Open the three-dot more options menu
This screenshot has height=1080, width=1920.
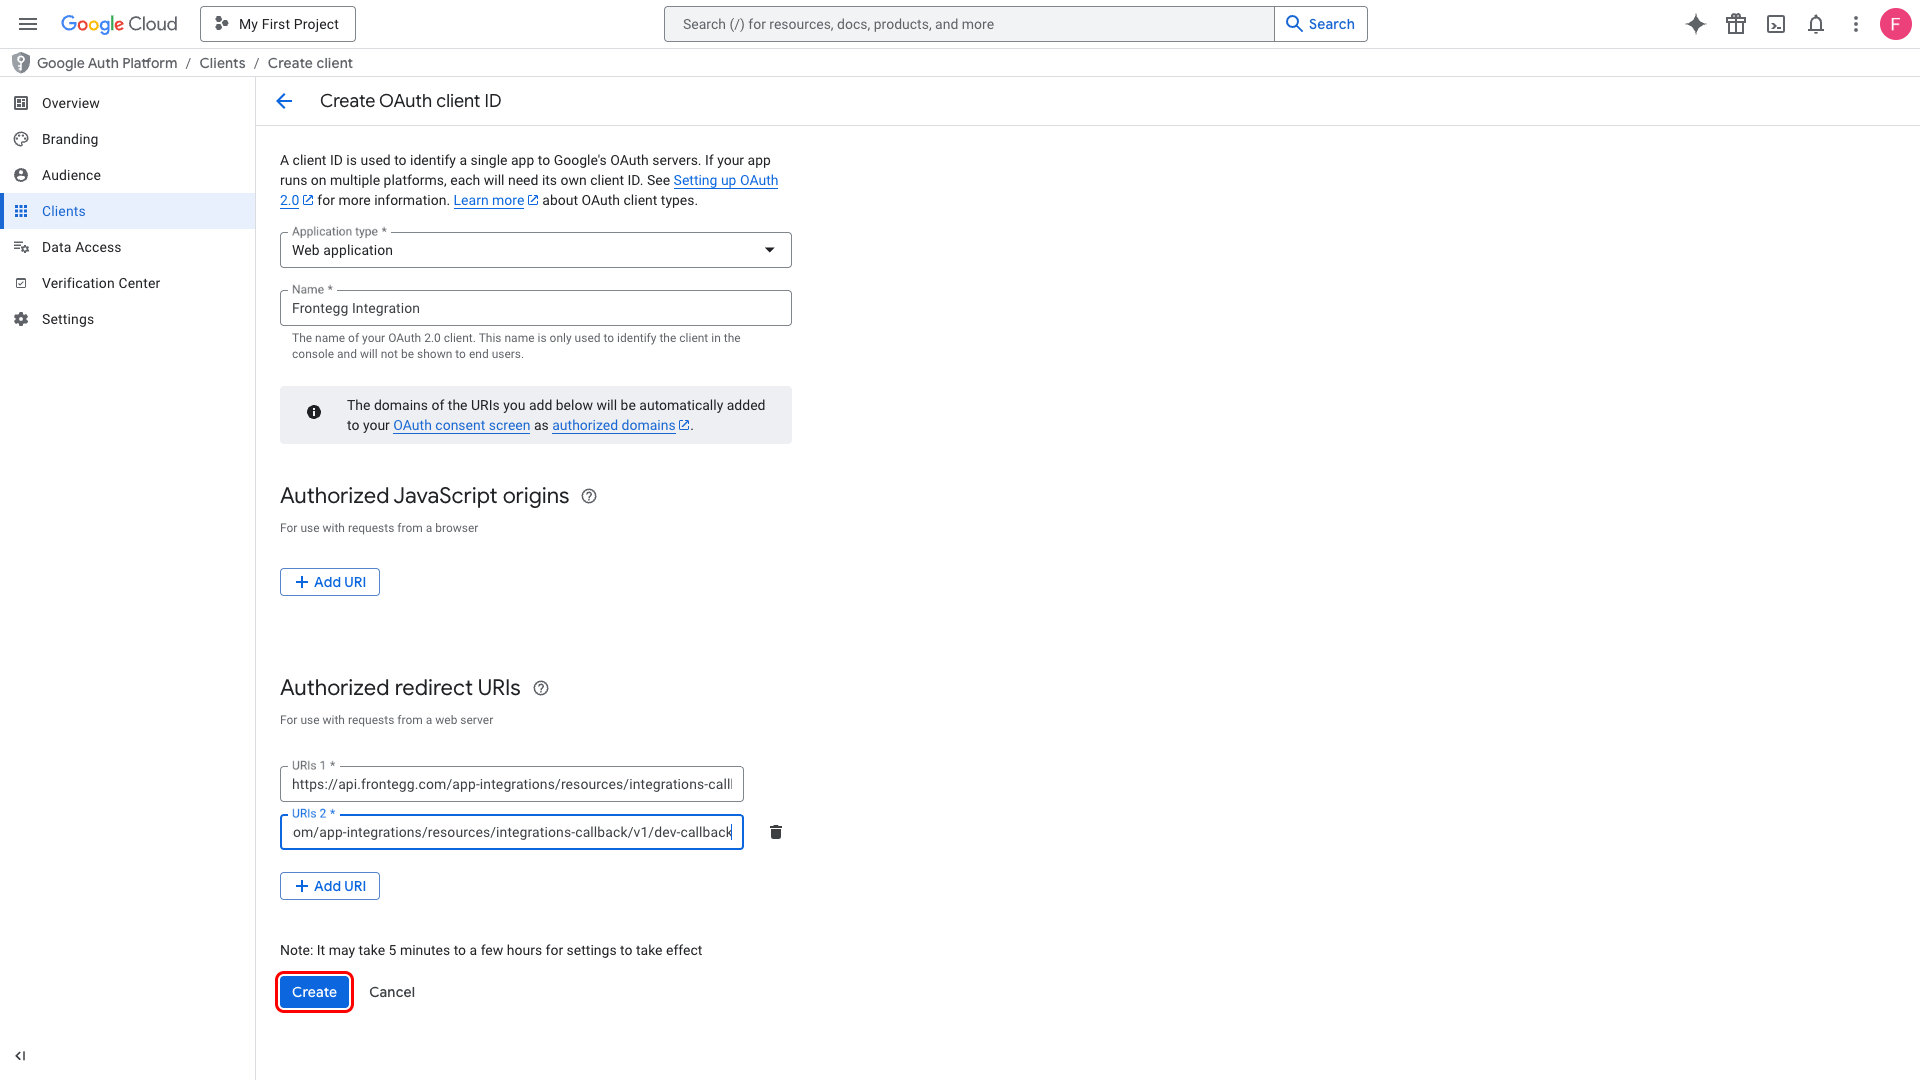point(1856,24)
